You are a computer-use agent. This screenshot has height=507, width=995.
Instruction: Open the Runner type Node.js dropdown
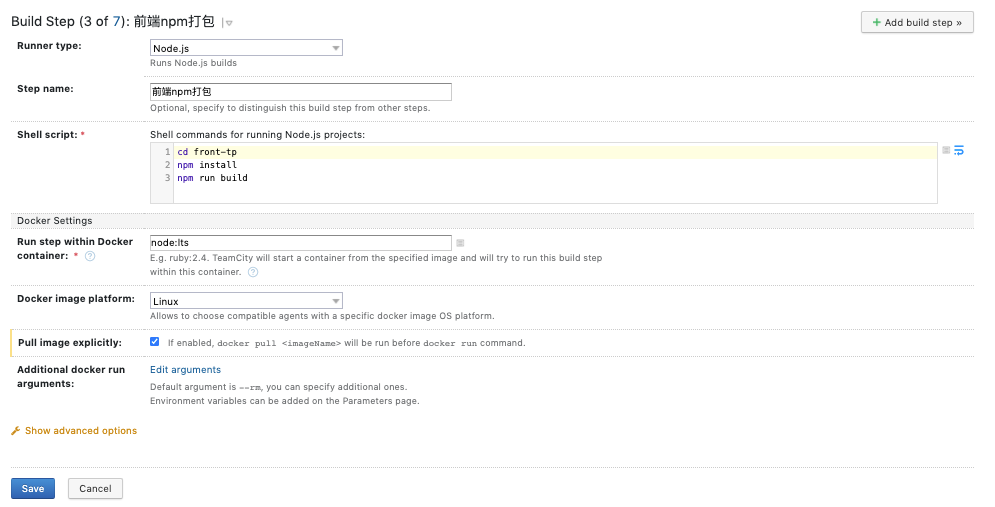(x=246, y=48)
